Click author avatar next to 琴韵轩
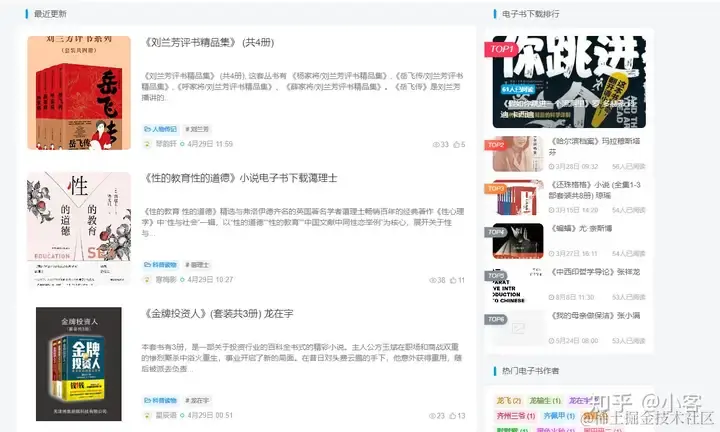 147,144
